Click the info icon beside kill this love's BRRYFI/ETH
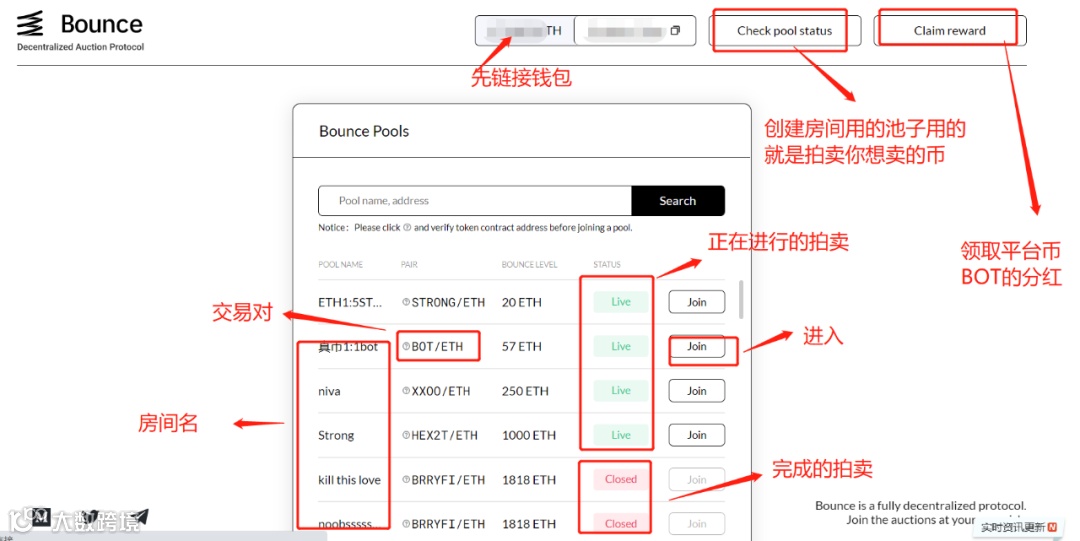The width and height of the screenshot is (1080, 541). pos(406,480)
